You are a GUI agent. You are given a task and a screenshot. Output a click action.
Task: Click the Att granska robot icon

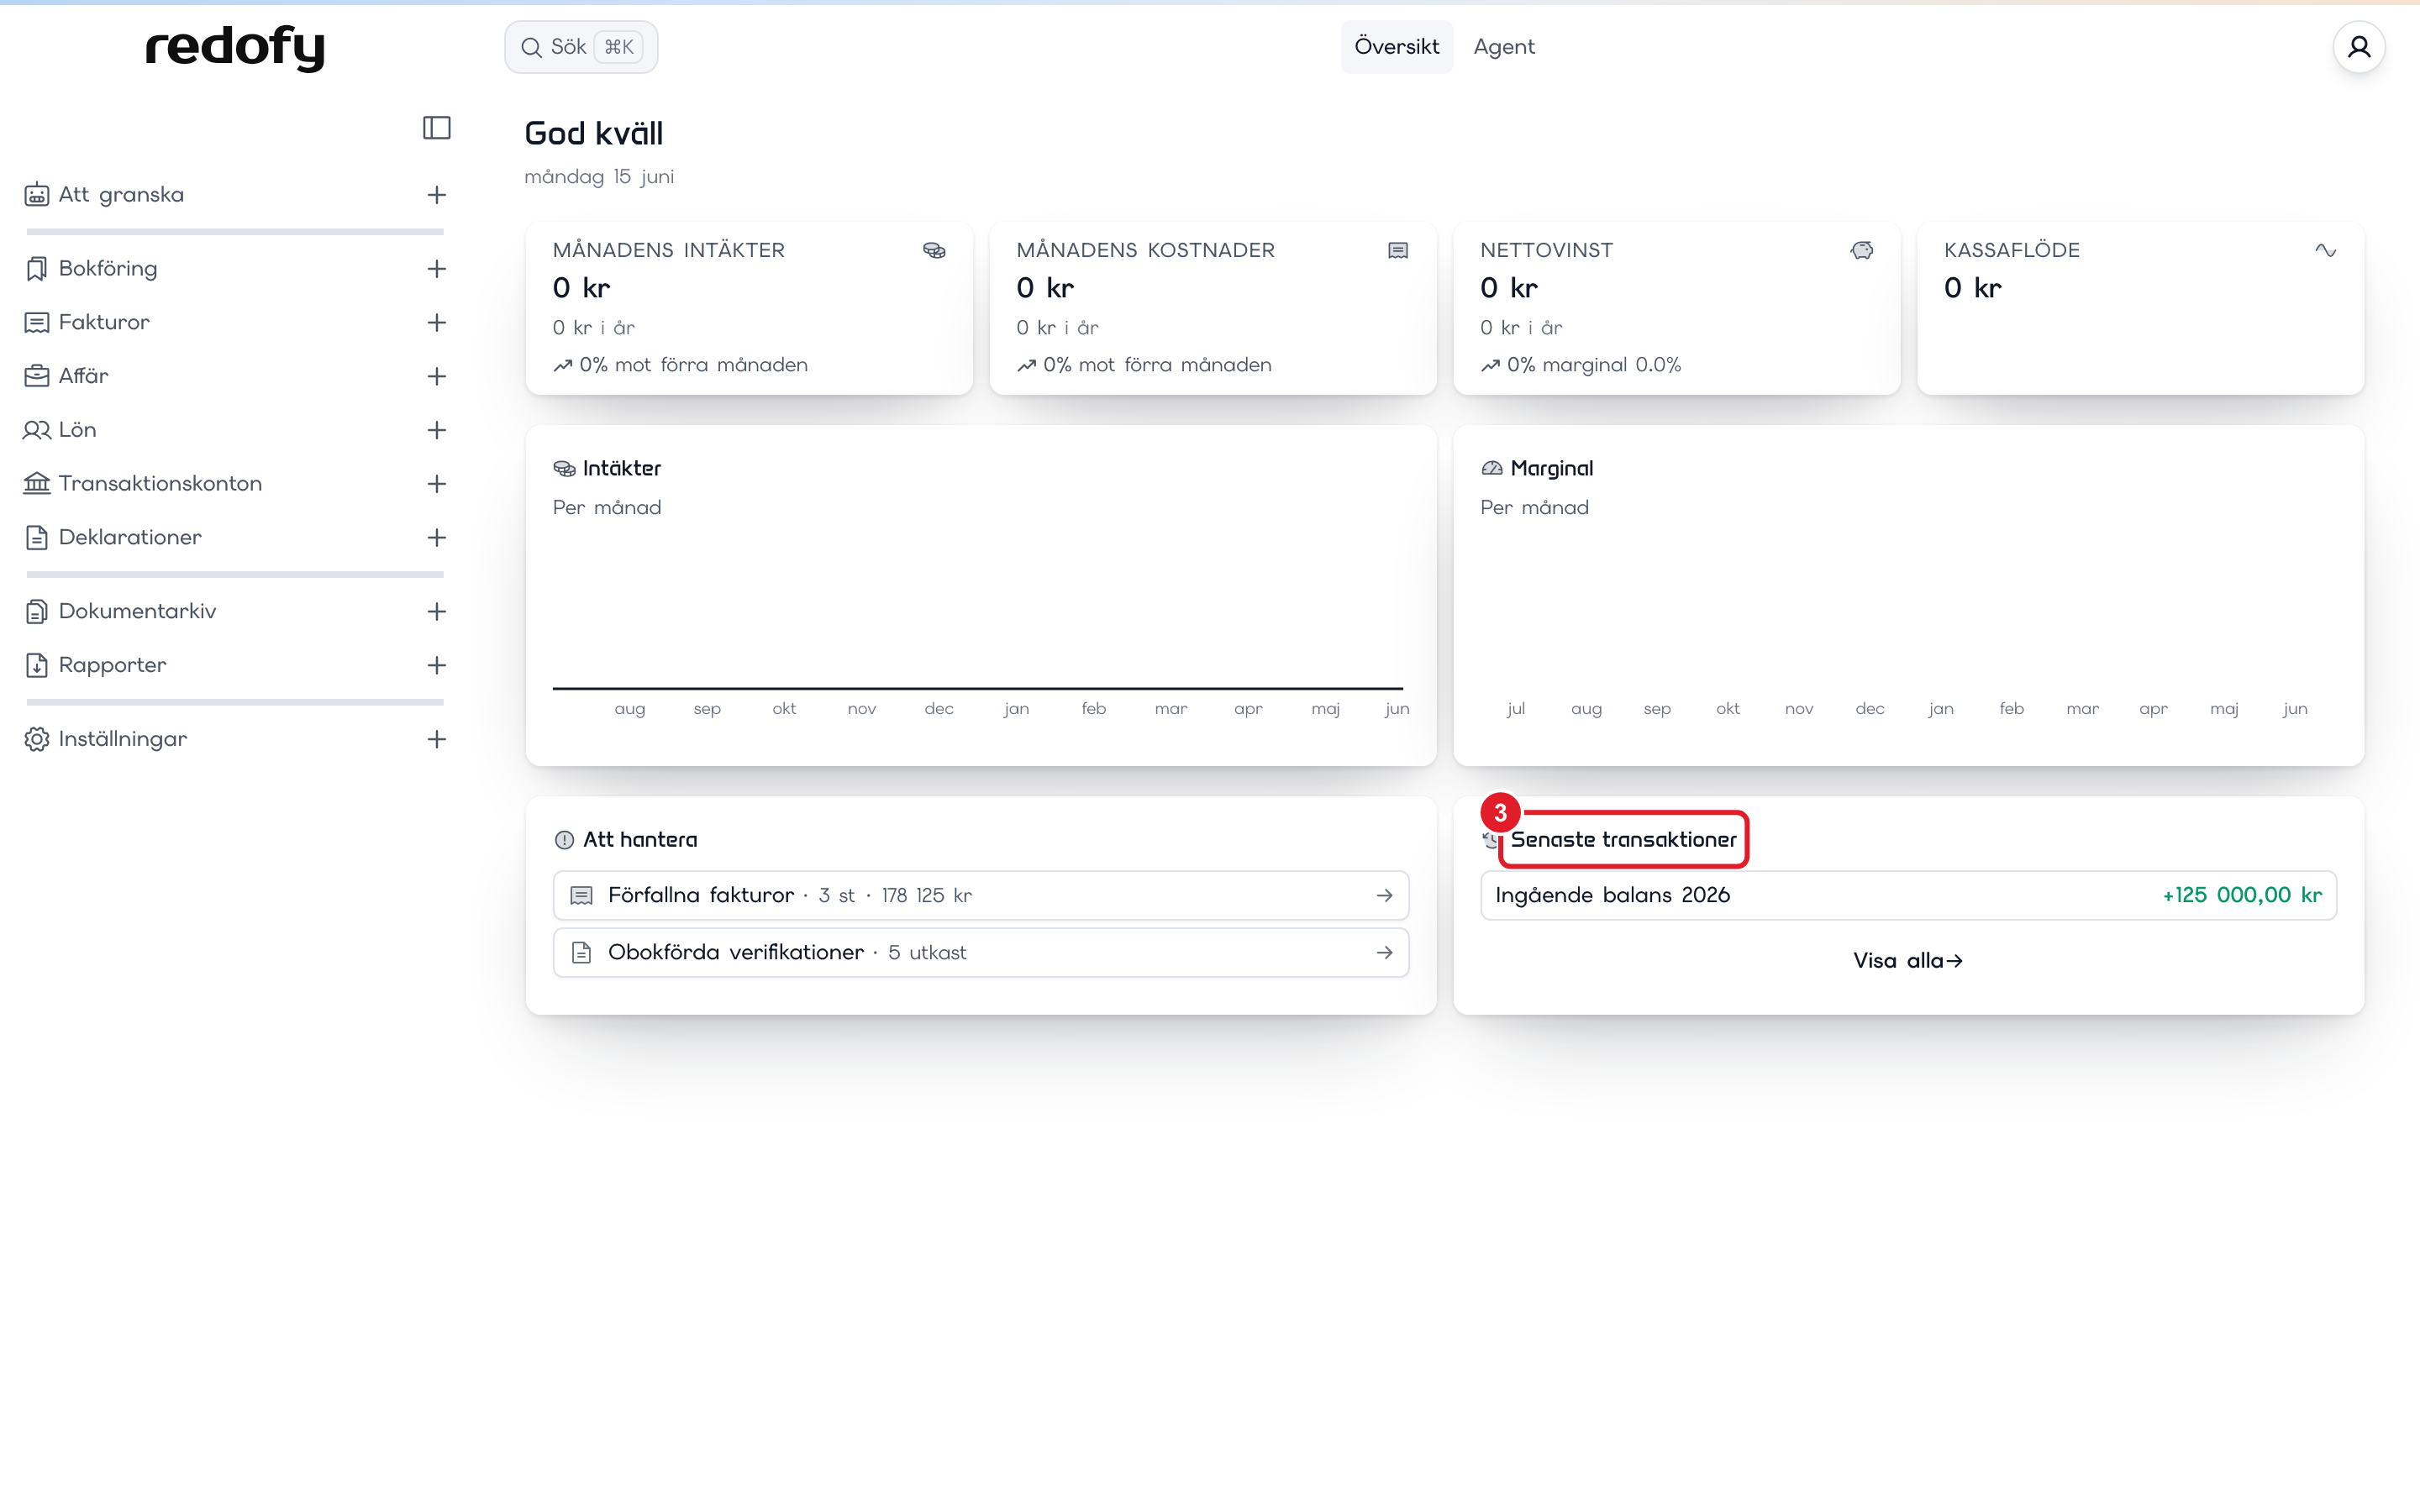(37, 195)
